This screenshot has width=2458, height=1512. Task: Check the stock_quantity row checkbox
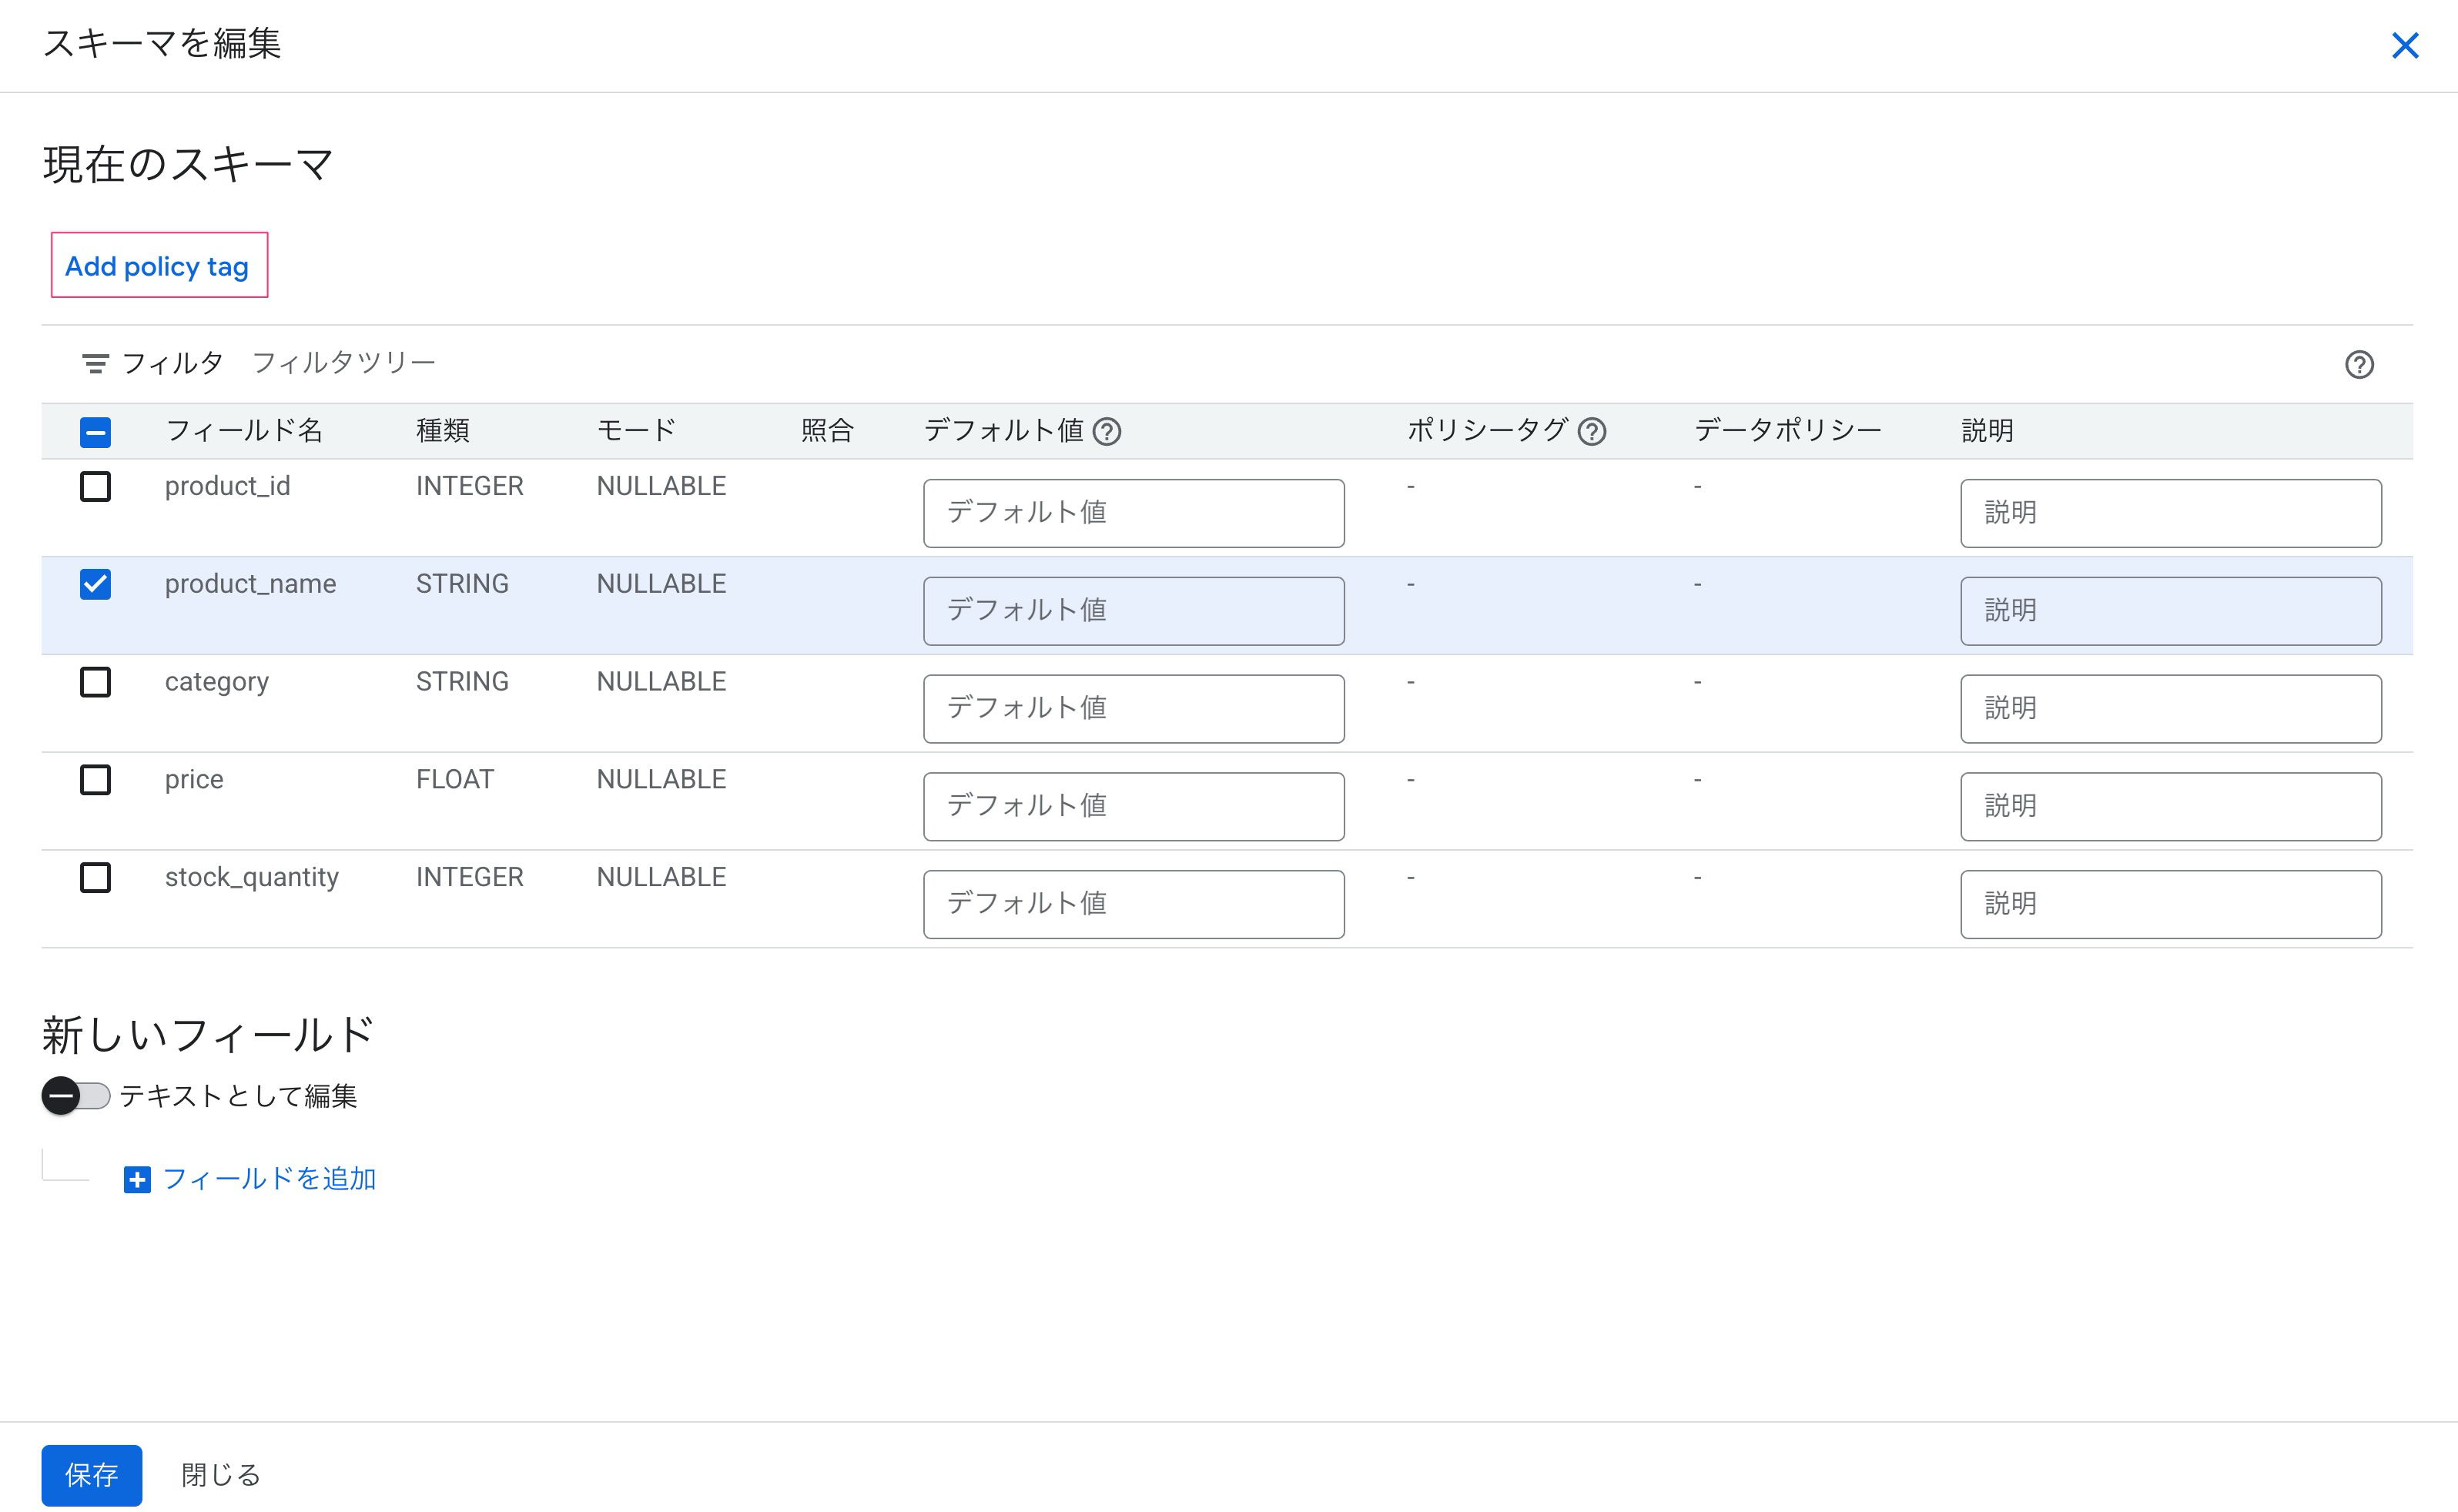[95, 878]
